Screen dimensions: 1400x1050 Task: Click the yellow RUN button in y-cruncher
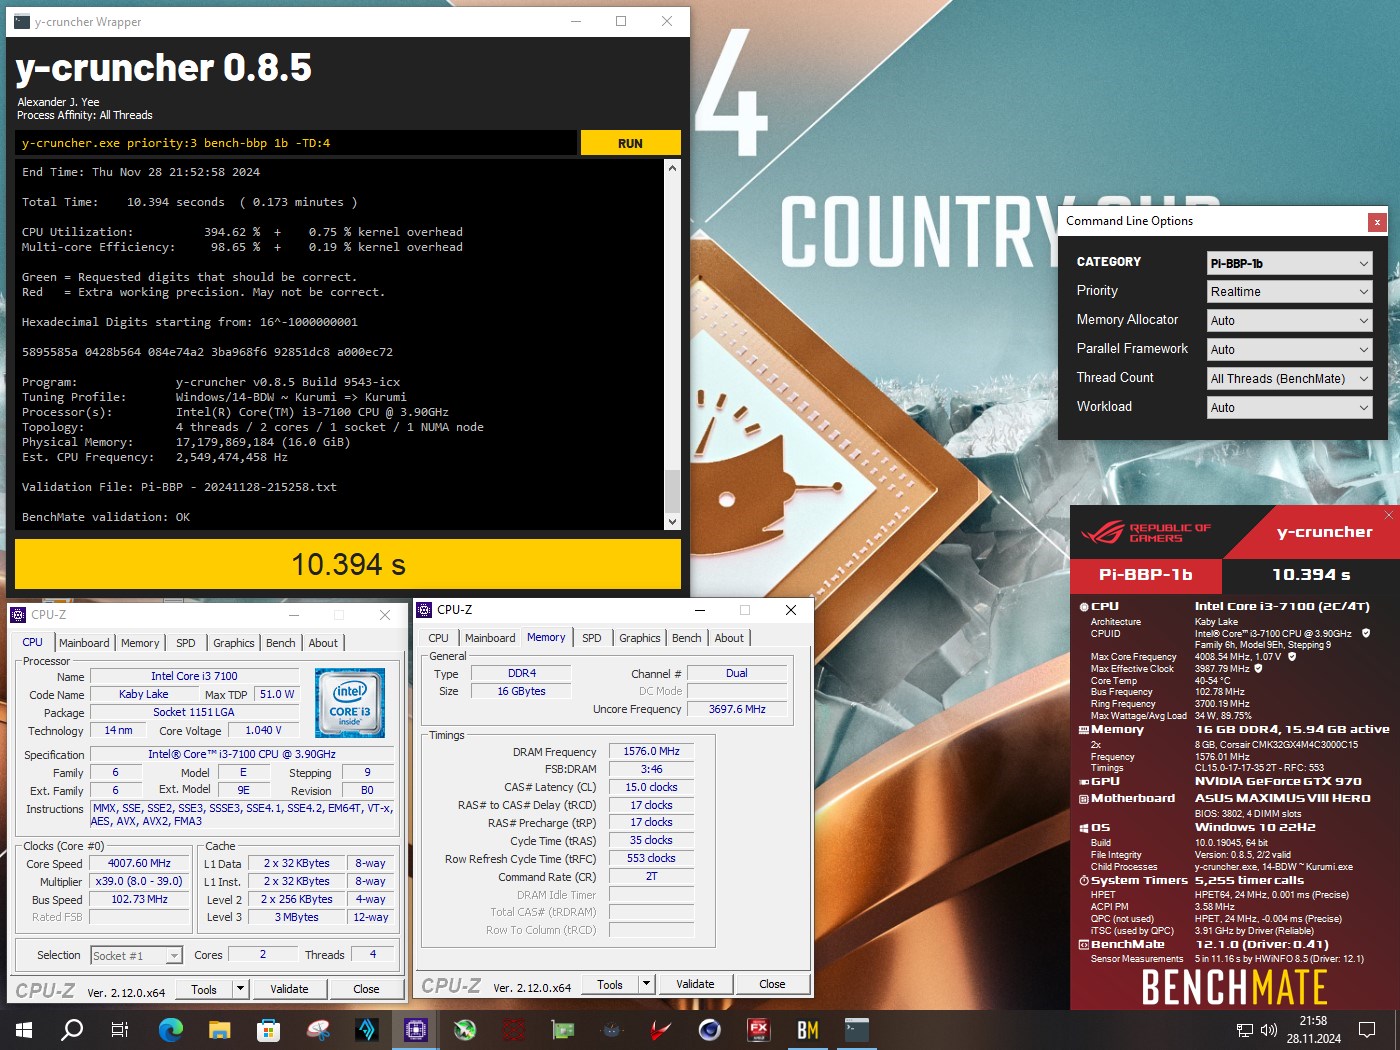(630, 143)
